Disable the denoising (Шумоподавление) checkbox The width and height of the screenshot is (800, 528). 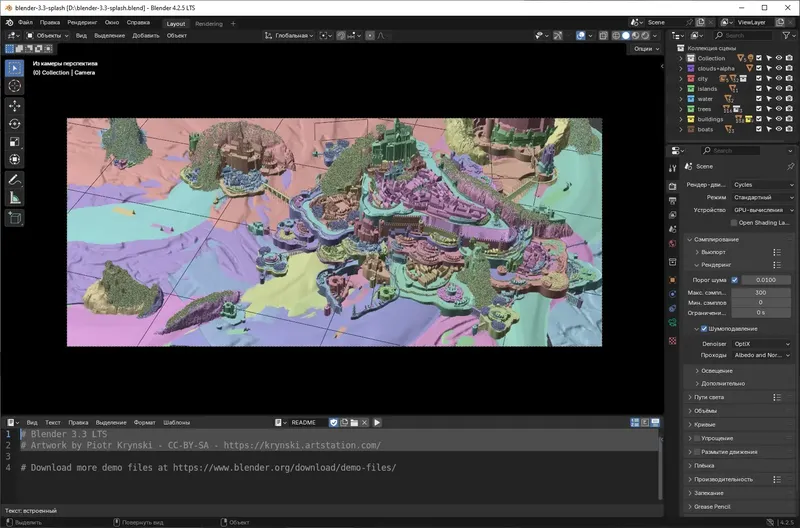pyautogui.click(x=704, y=329)
